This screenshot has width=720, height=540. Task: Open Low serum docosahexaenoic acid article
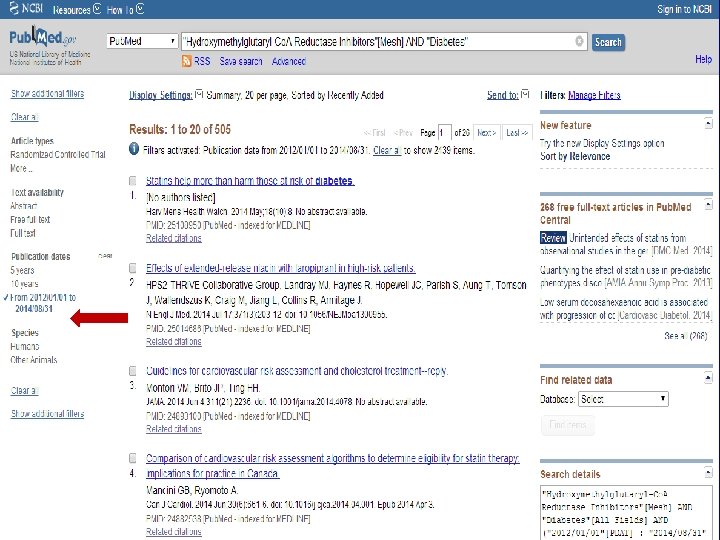624,309
